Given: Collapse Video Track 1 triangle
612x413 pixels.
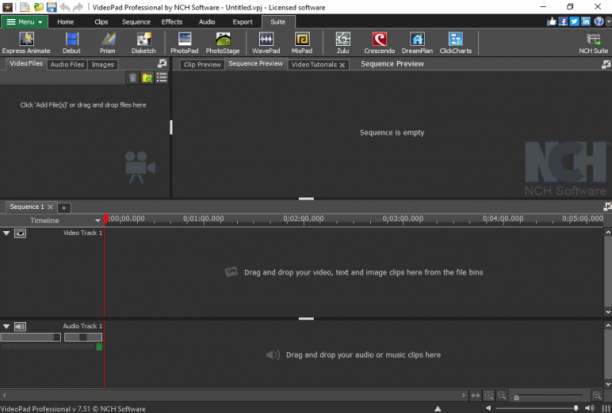Looking at the screenshot, I should pyautogui.click(x=6, y=233).
